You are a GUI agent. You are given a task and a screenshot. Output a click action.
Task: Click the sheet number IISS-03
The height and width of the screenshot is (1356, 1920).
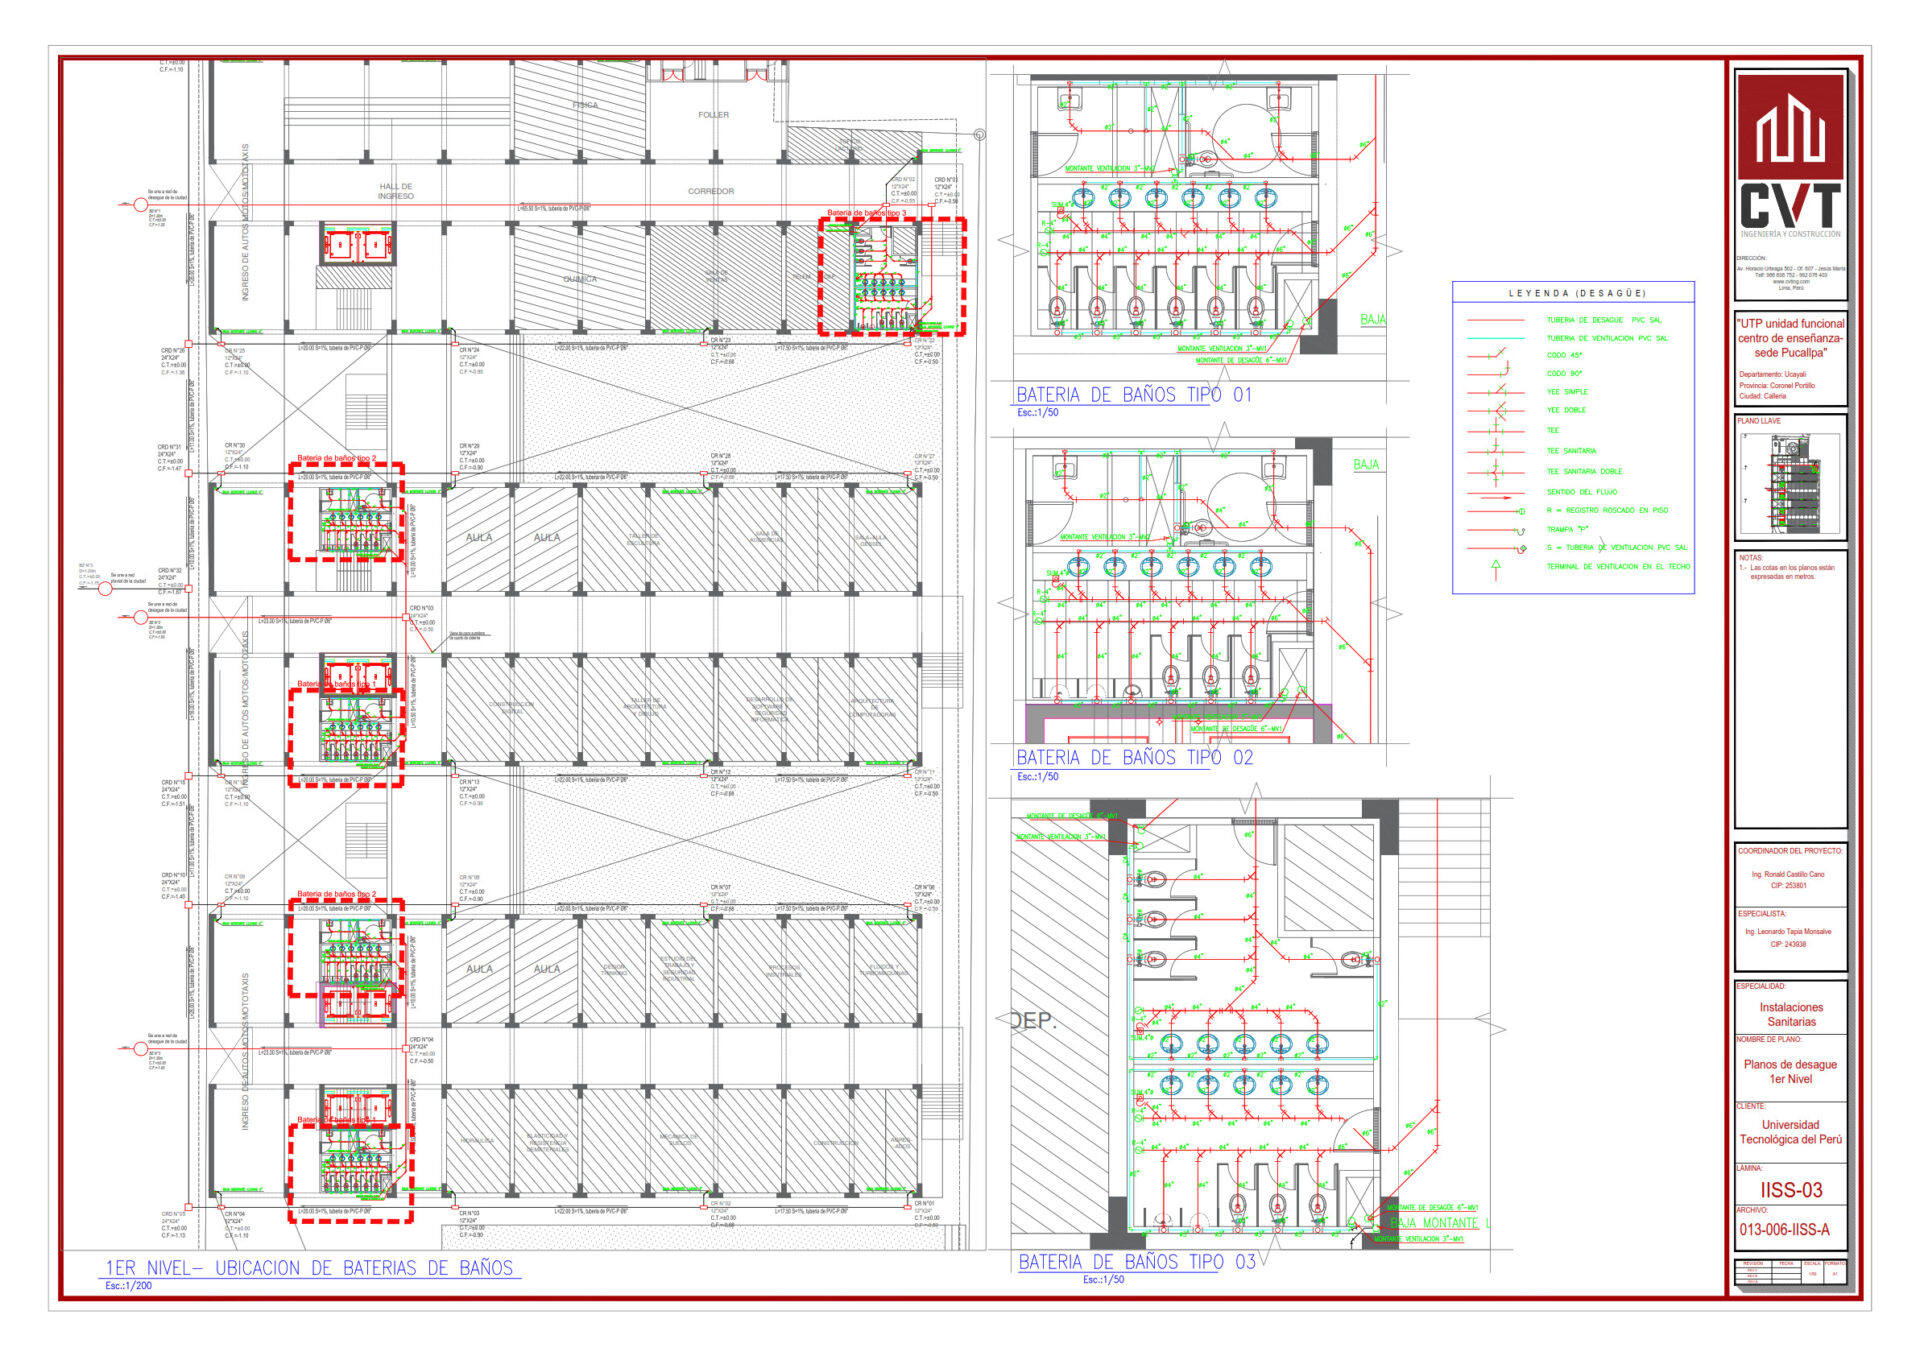[x=1791, y=1190]
